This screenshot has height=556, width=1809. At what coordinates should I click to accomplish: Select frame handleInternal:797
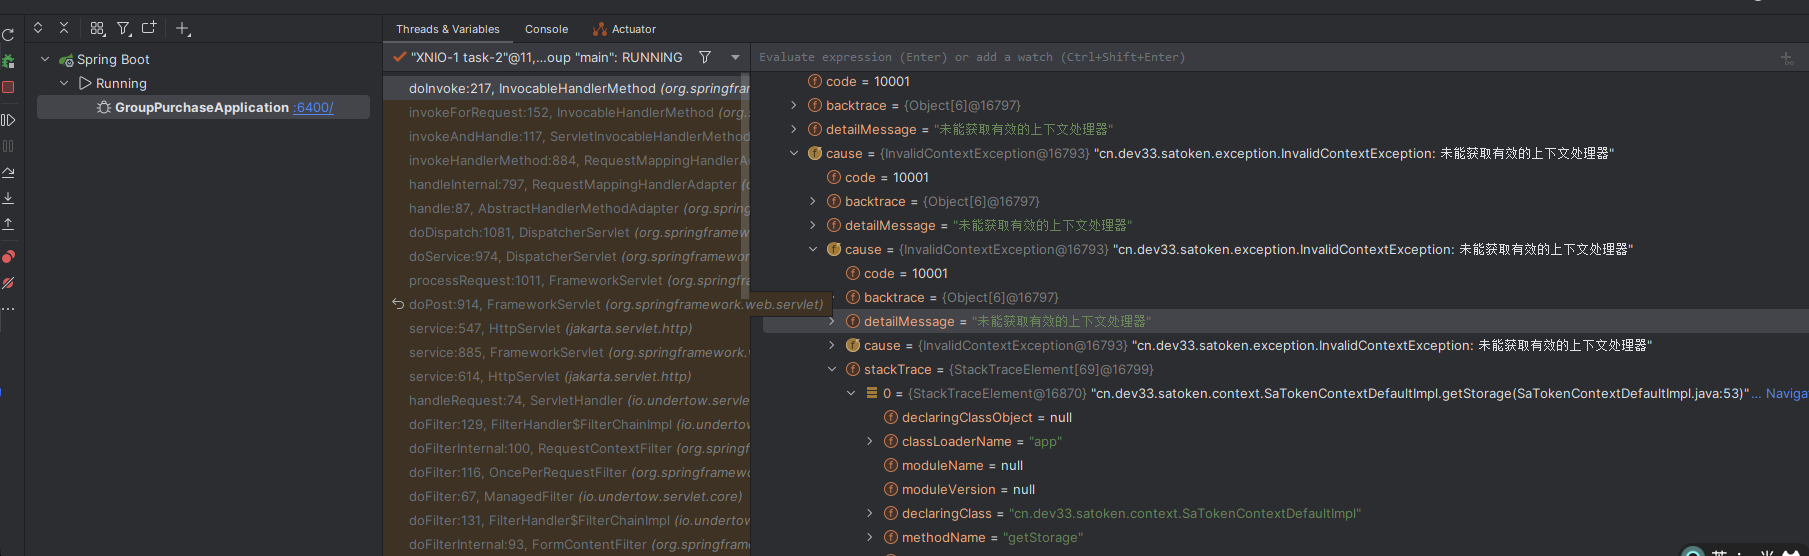coord(566,184)
